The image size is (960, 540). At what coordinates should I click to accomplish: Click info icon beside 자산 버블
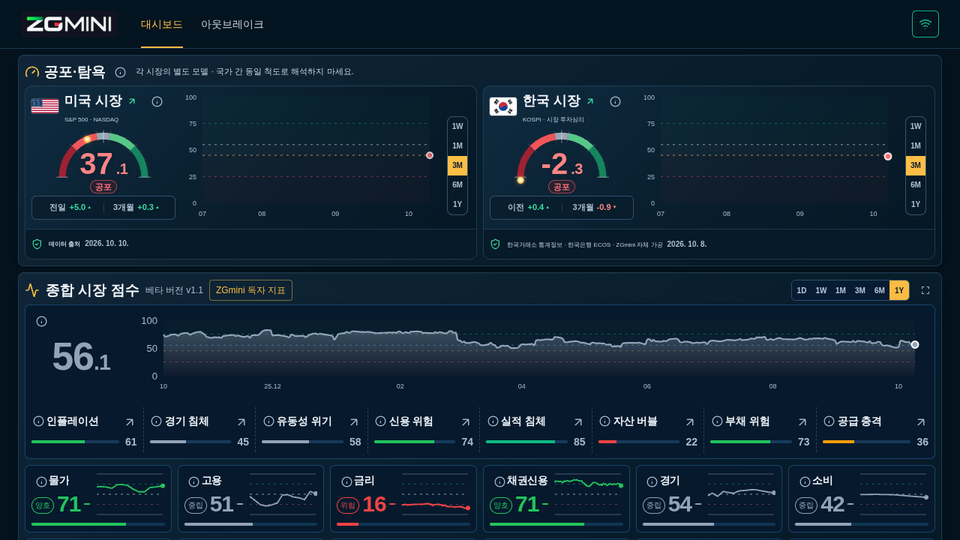coord(605,421)
